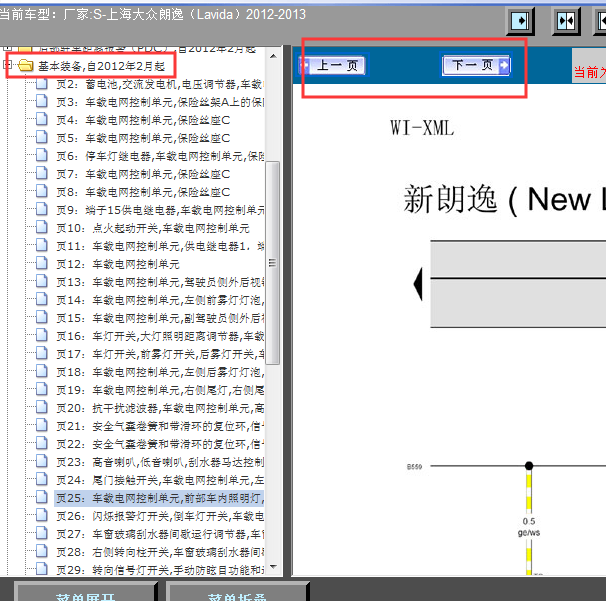Open 页21: 安全气囊卷簧 entry
The height and width of the screenshot is (601, 606).
click(x=160, y=426)
